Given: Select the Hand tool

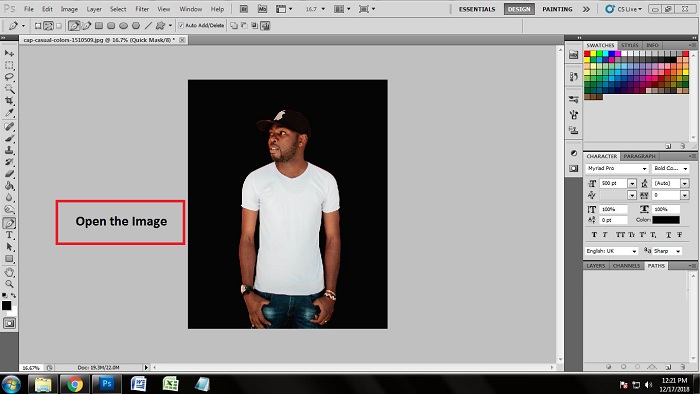Looking at the screenshot, I should click(x=9, y=272).
